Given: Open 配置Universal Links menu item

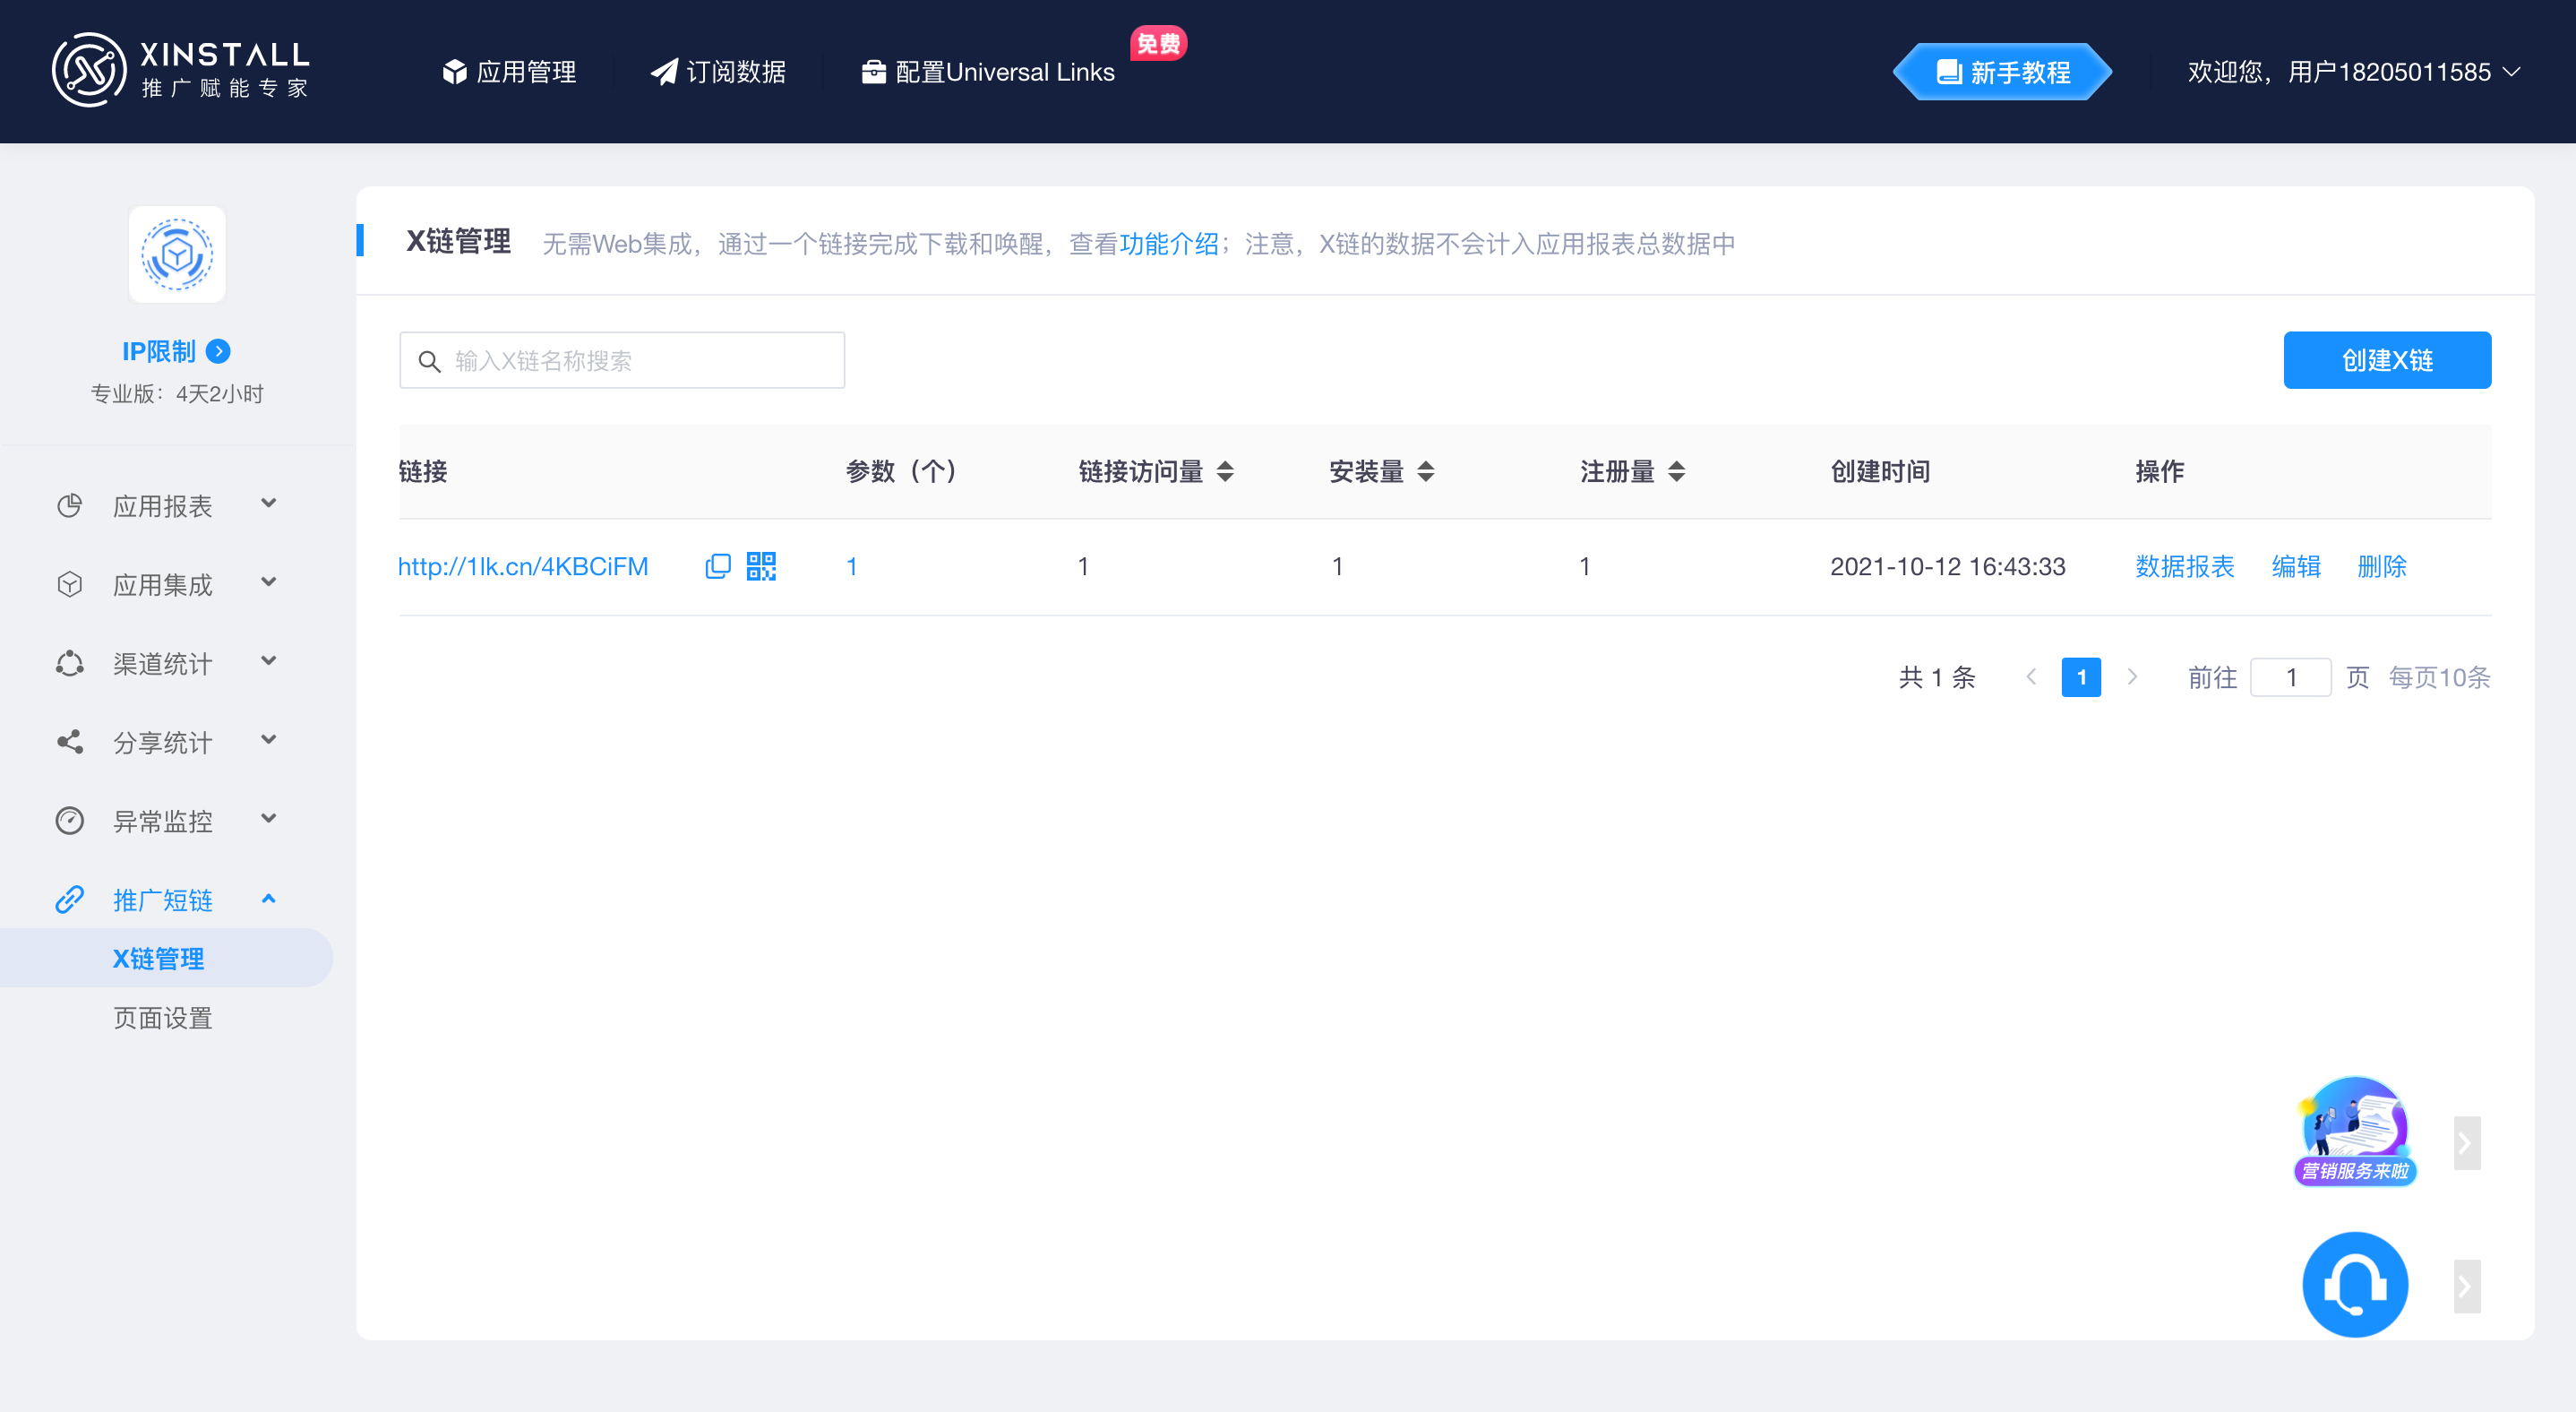Looking at the screenshot, I should (x=988, y=72).
